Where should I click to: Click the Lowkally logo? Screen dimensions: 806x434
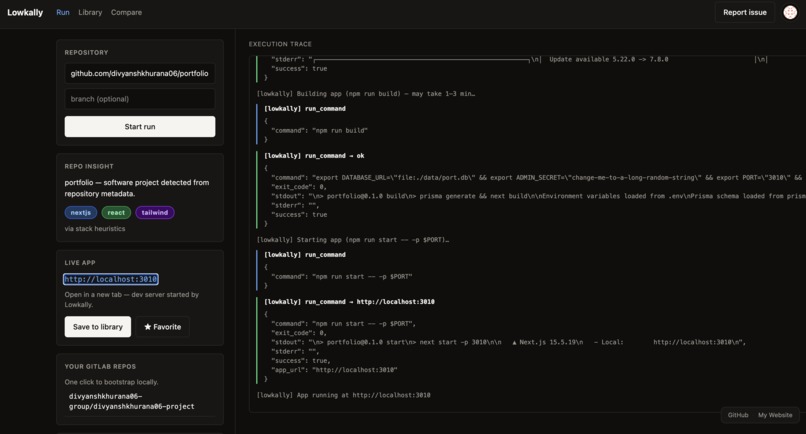tap(25, 12)
